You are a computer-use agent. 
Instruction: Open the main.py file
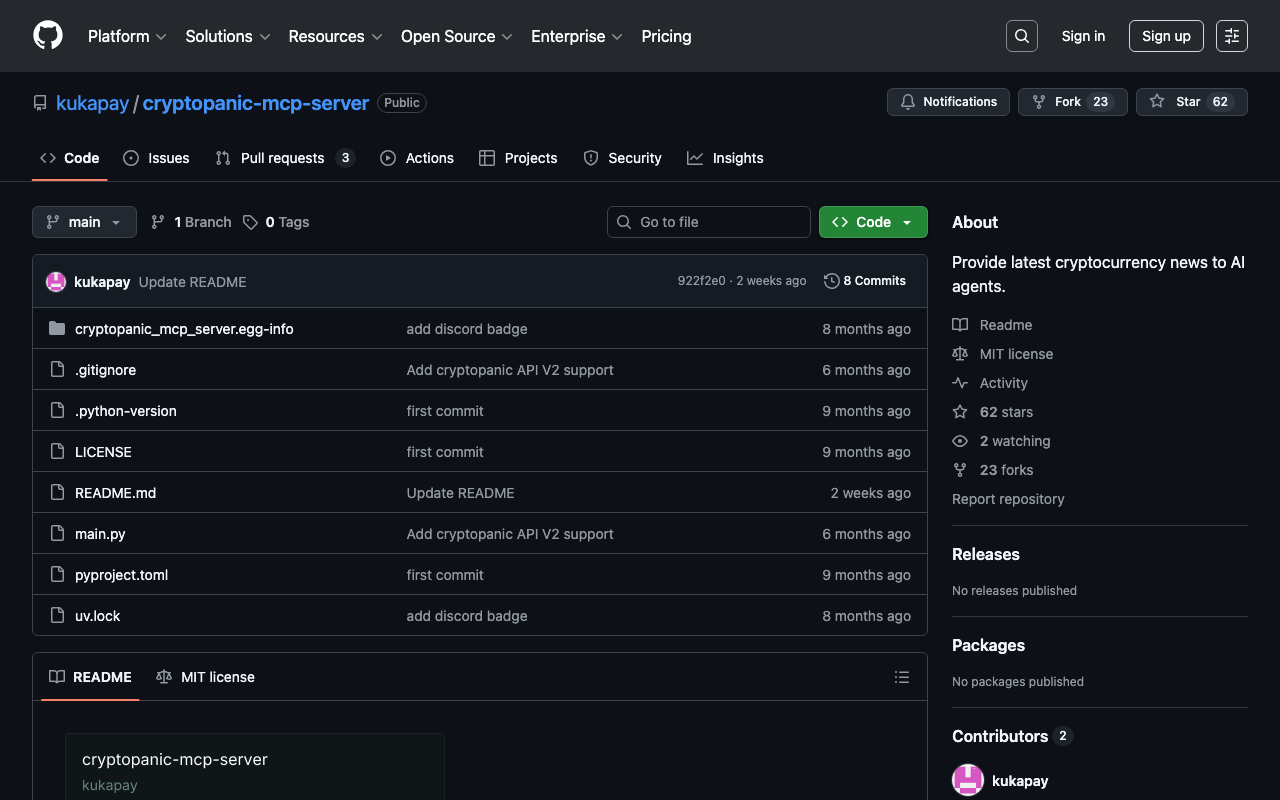click(100, 534)
